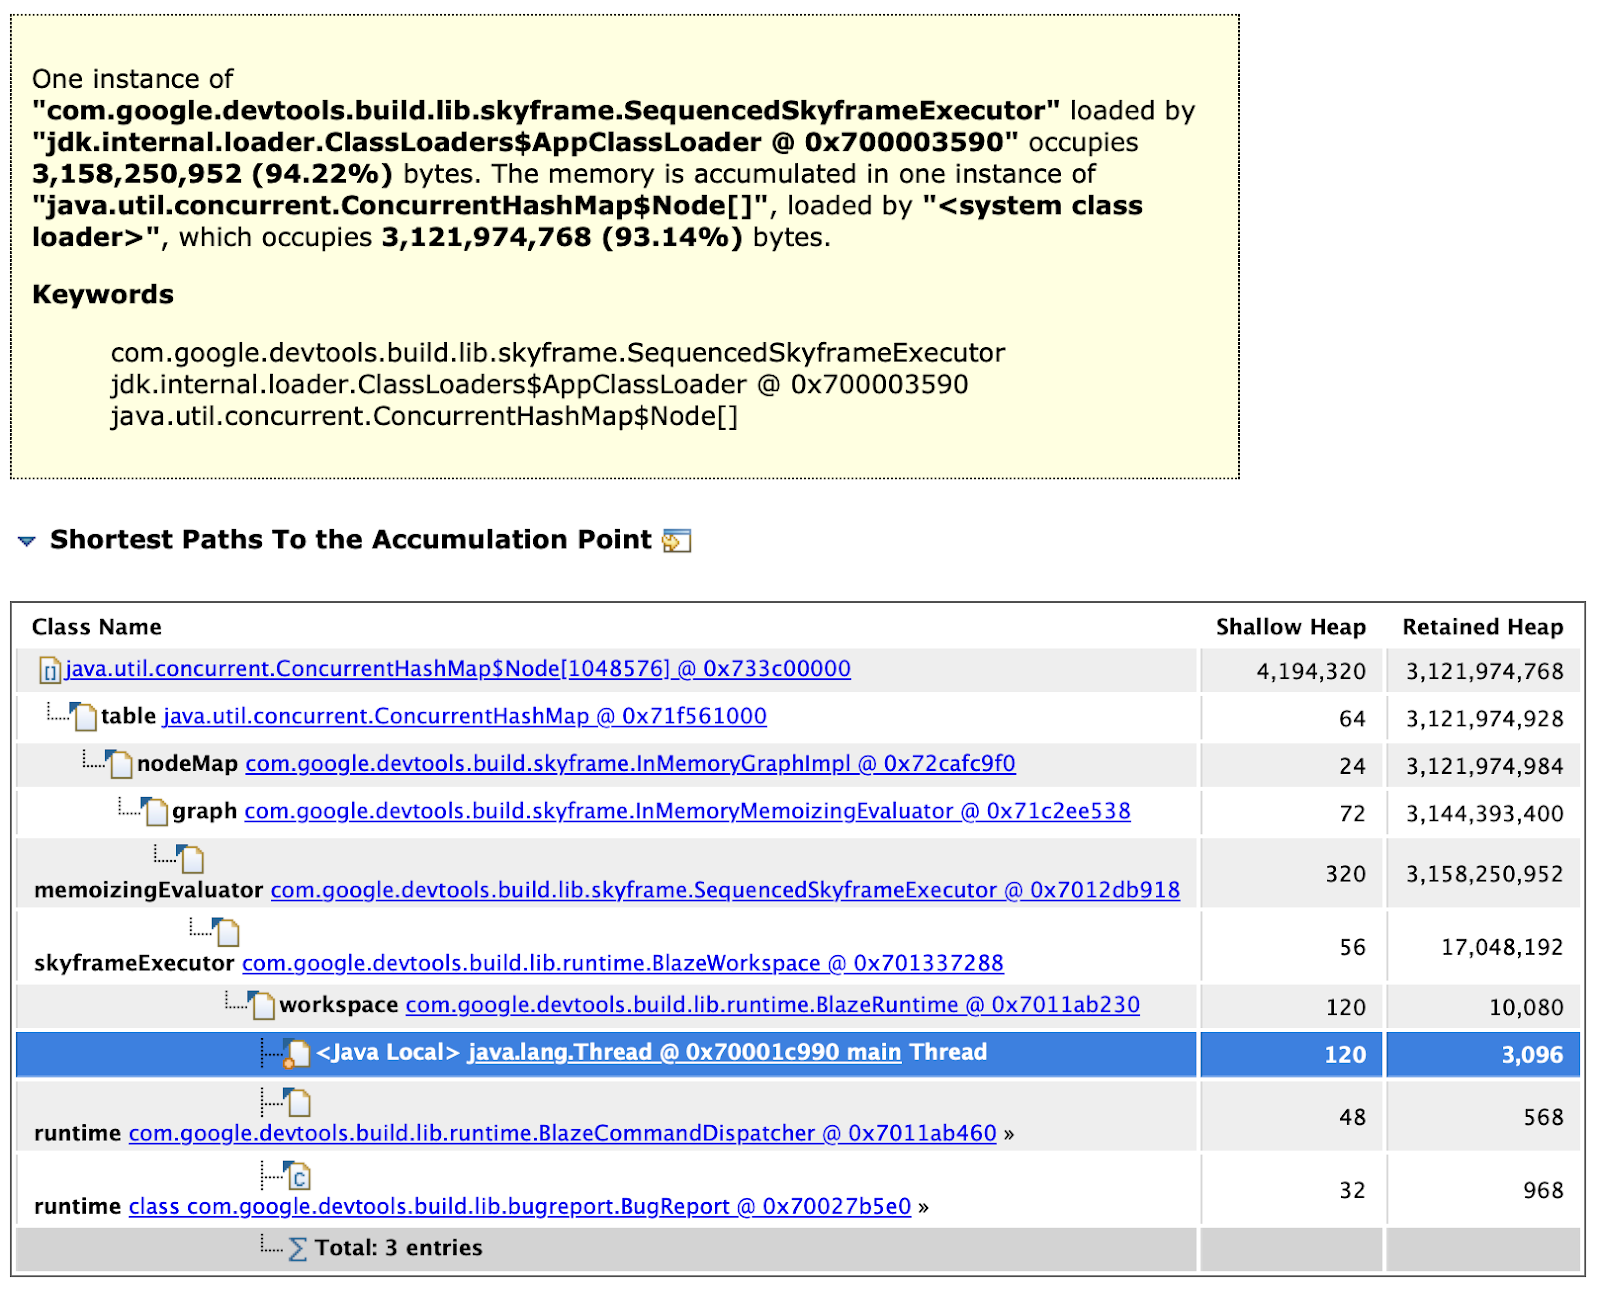Click shallow heap value 72
The width and height of the screenshot is (1600, 1291).
1353,814
